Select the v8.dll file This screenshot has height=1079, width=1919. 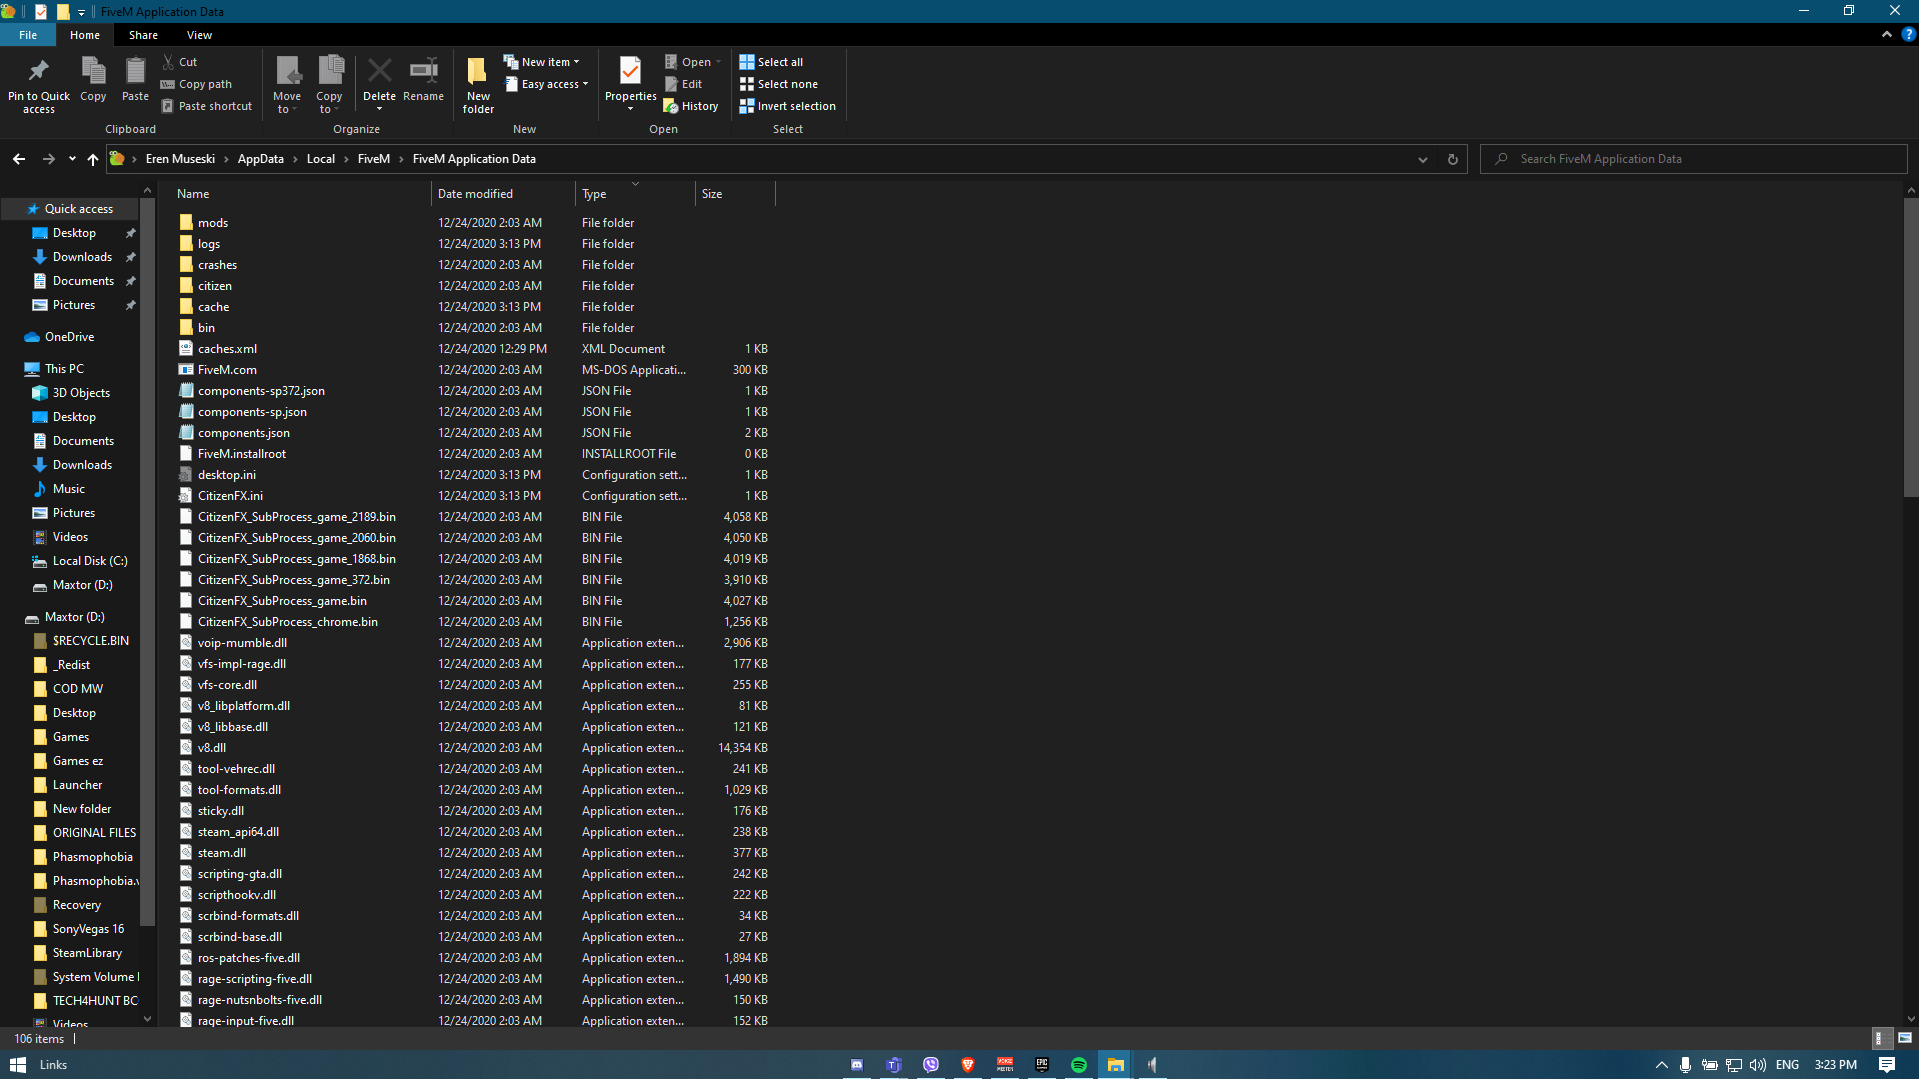[x=211, y=748]
